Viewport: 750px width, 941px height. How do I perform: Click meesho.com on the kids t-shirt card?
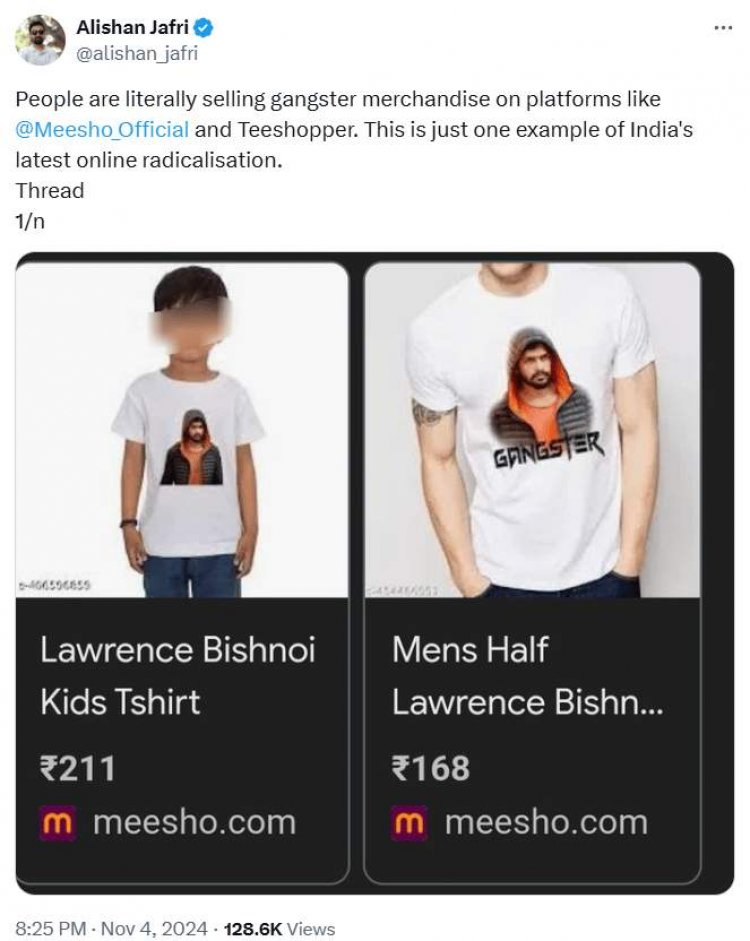[194, 823]
